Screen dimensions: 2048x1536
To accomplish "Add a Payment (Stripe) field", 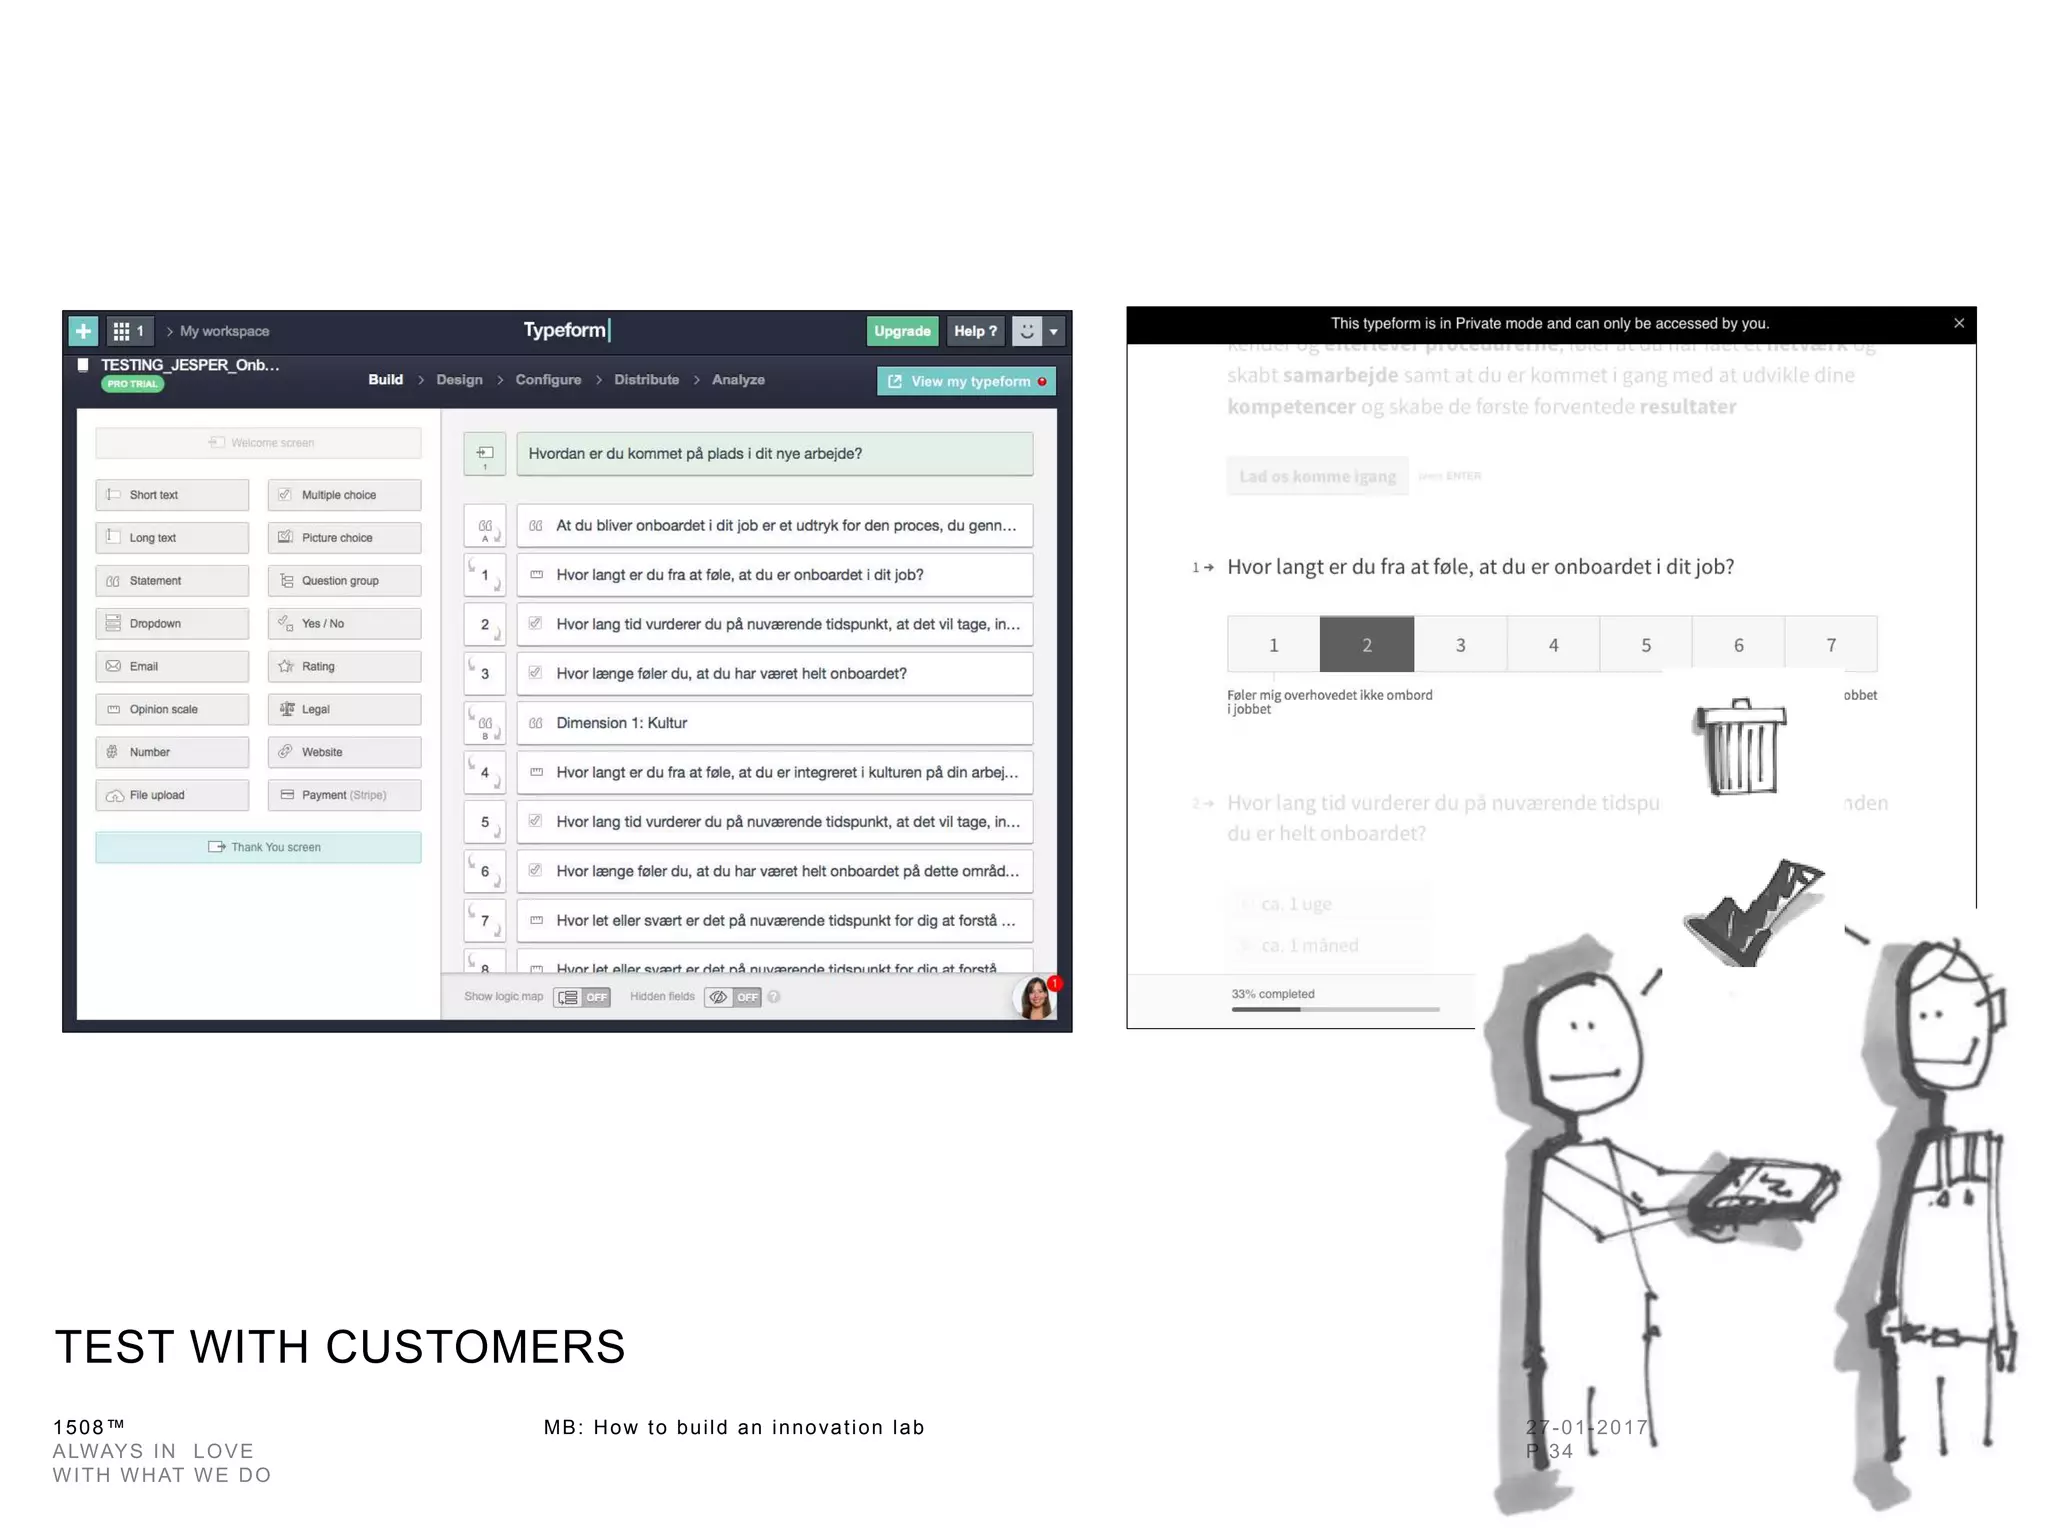I will [344, 796].
